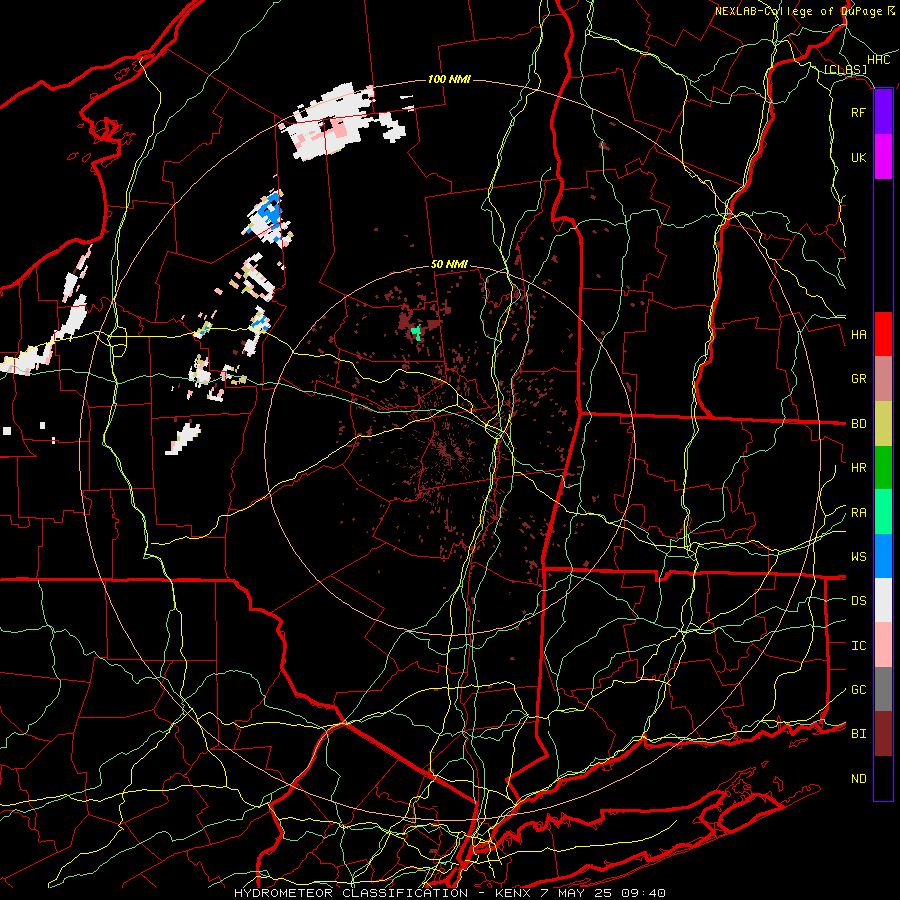Image resolution: width=900 pixels, height=900 pixels.
Task: Click the ND black legend swatch
Action: click(883, 778)
